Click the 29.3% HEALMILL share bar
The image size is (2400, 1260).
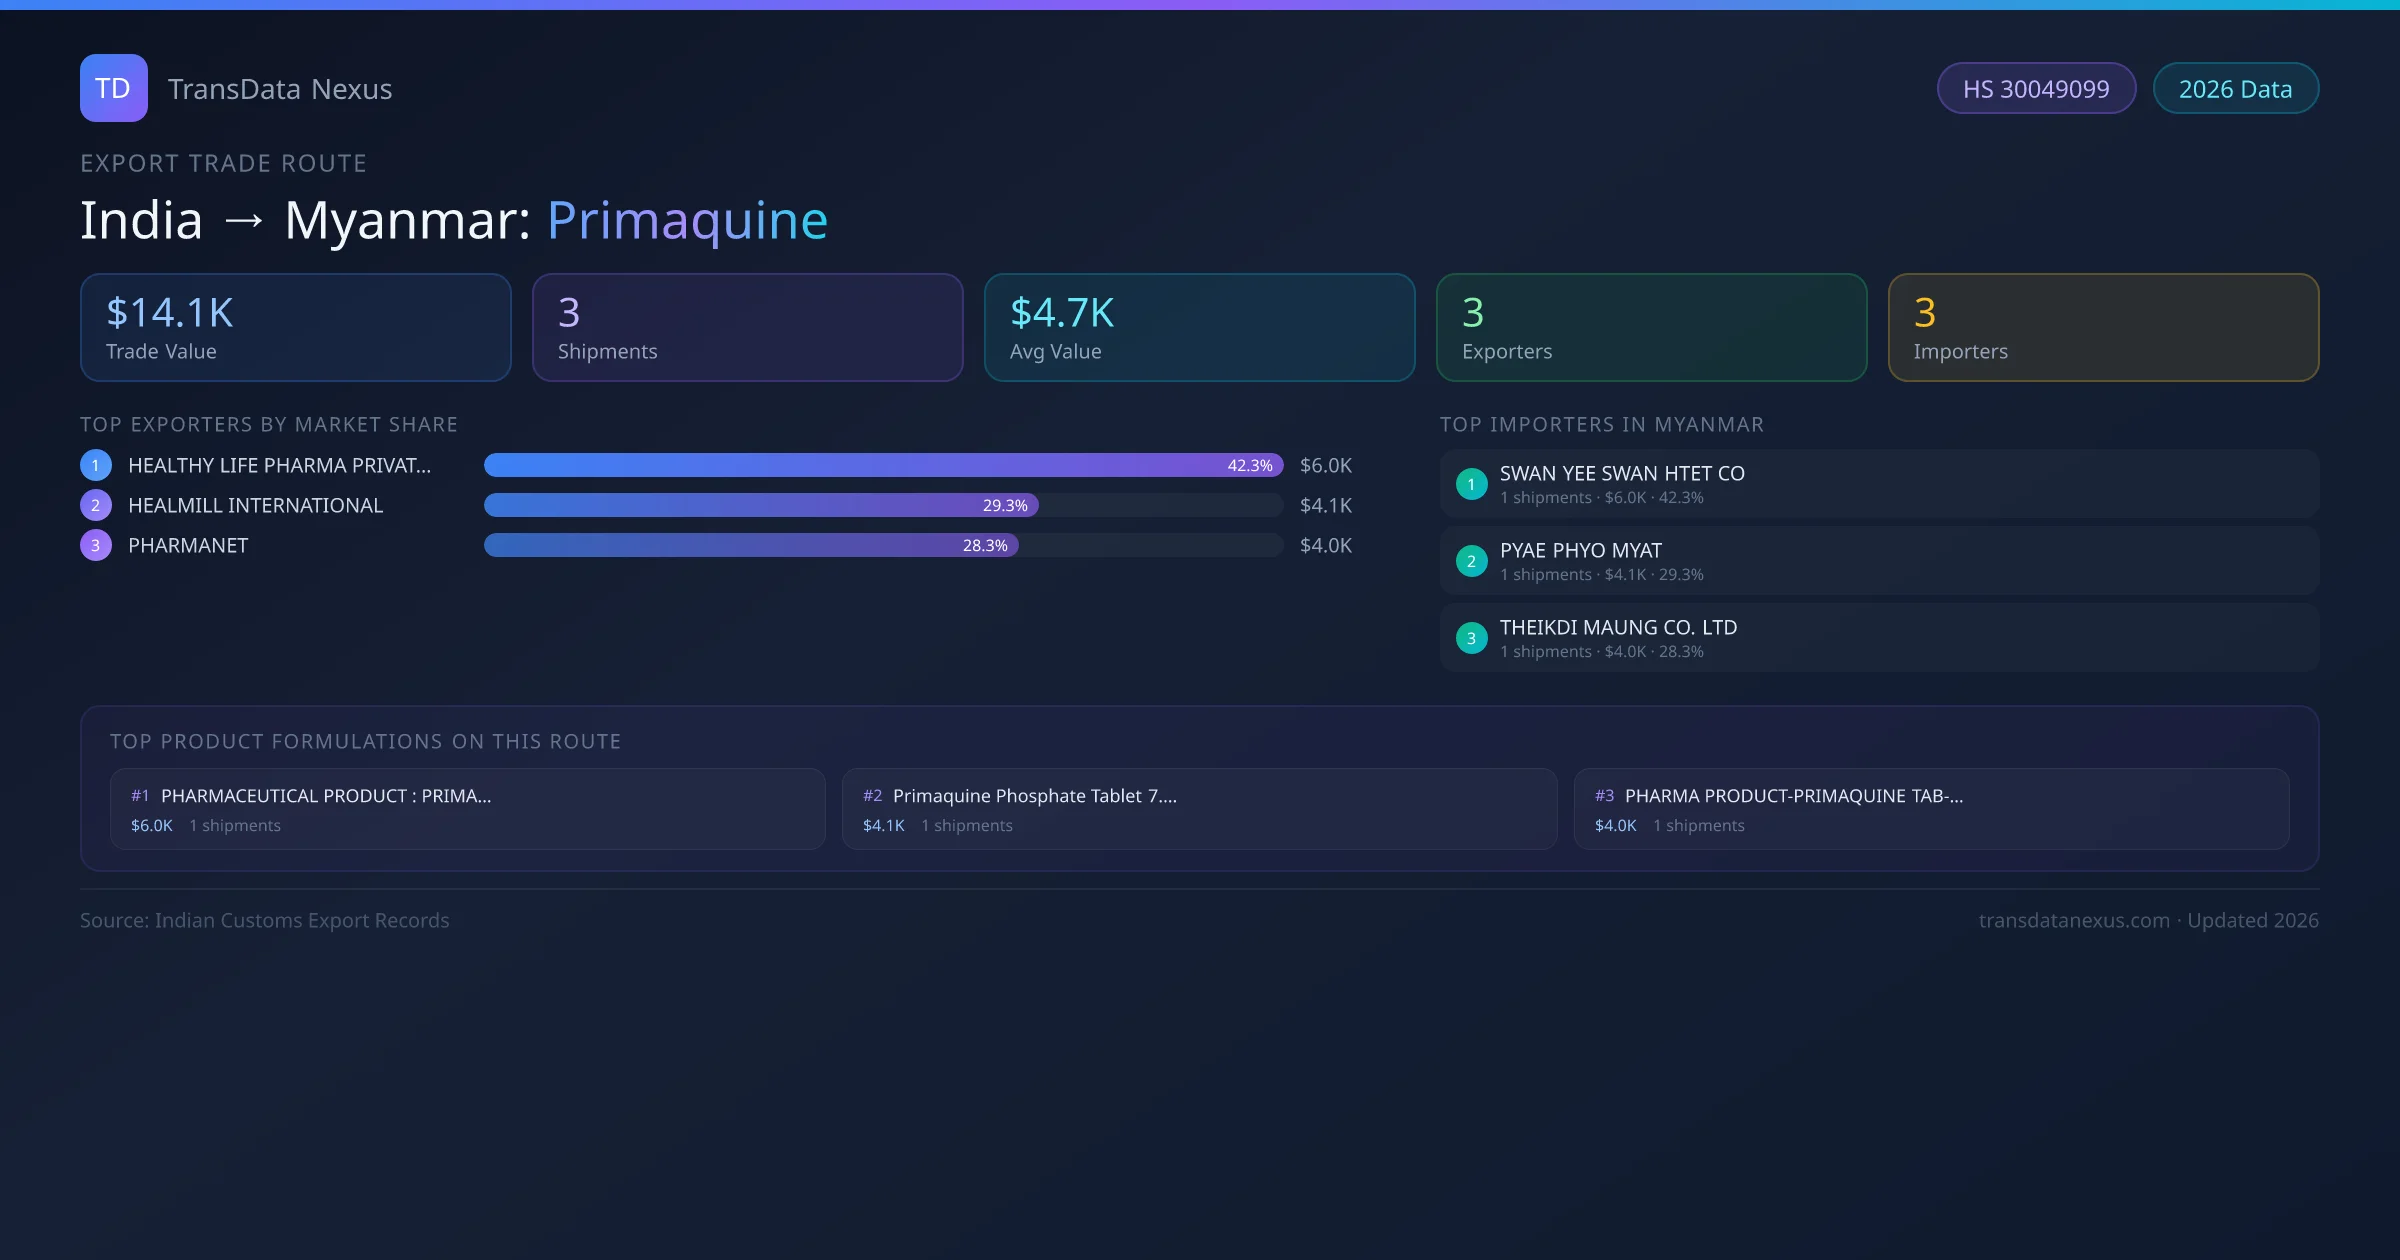[x=760, y=505]
